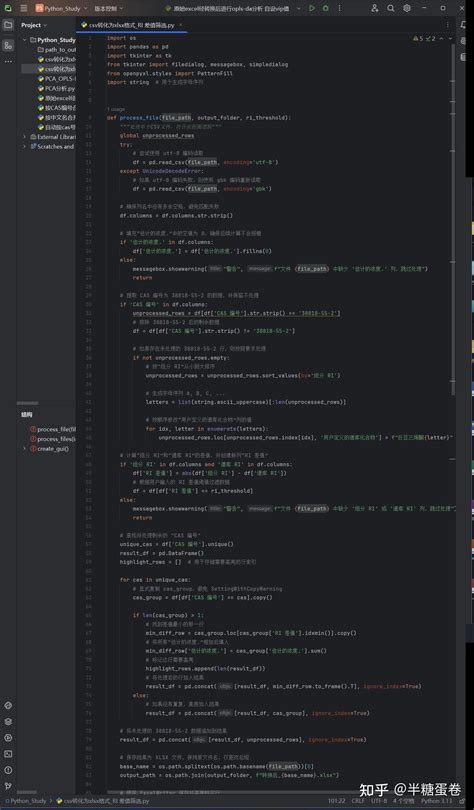This screenshot has width=474, height=810.
Task: Expand the External Libraries node
Action: coord(25,137)
